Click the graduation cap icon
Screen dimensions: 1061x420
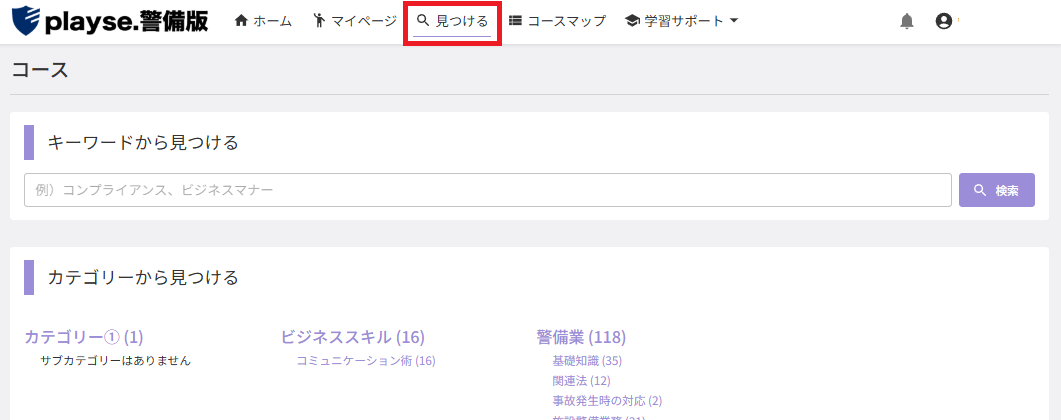633,21
